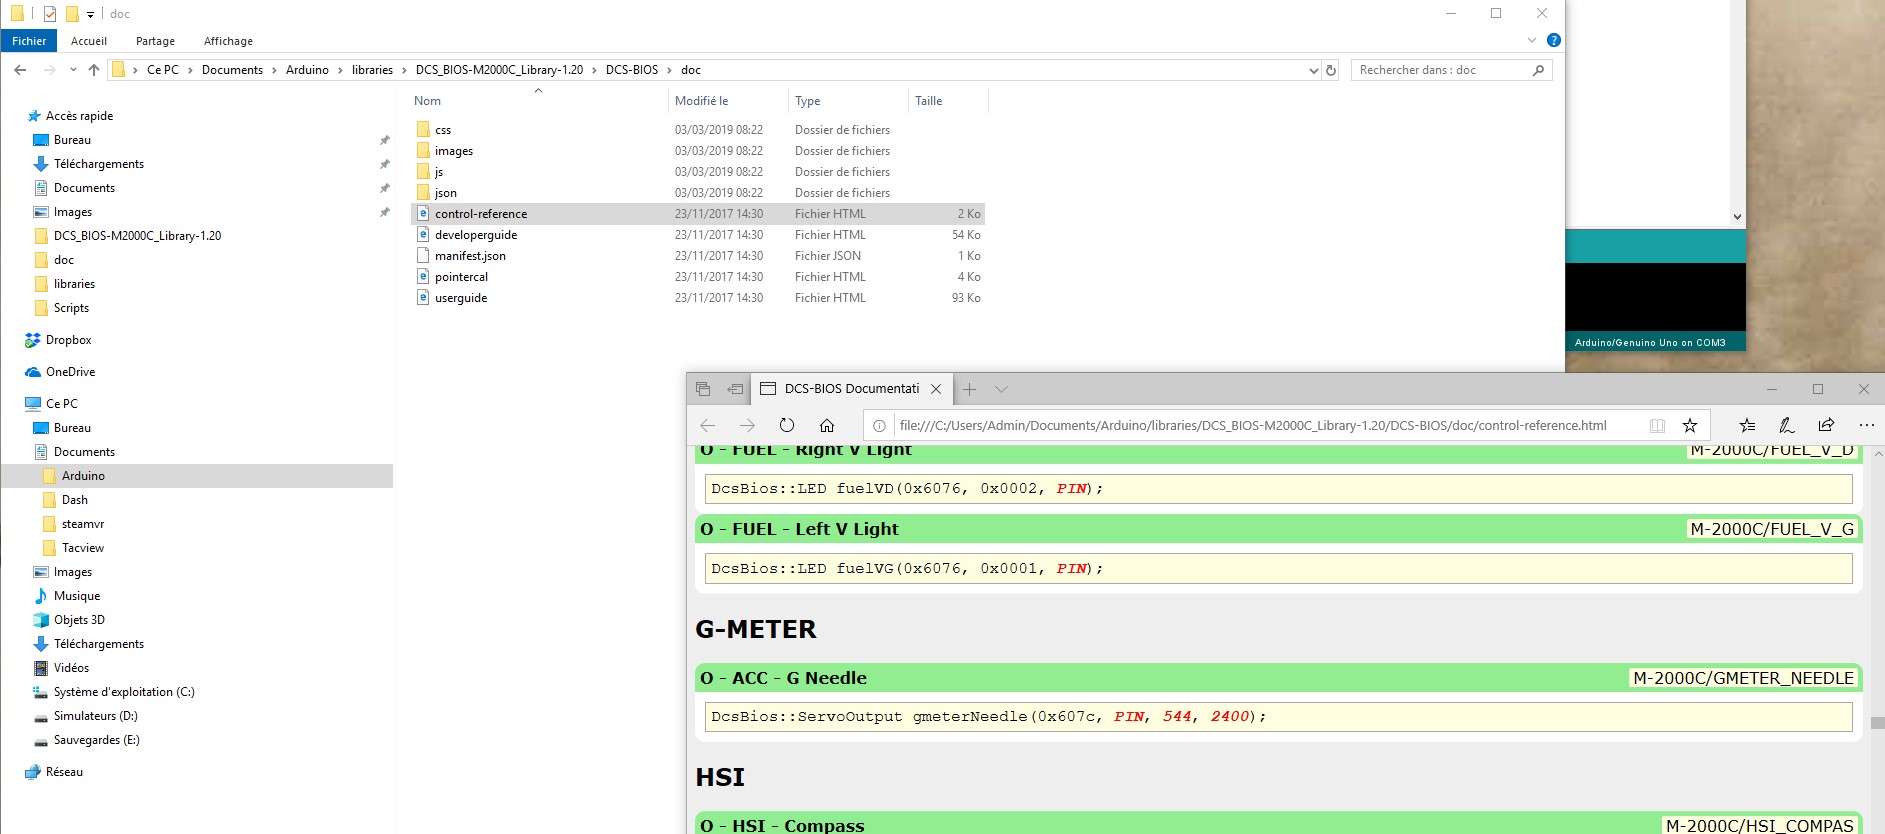Image resolution: width=1885 pixels, height=834 pixels.
Task: Show set-aside tabs in Edge
Action: tap(703, 389)
